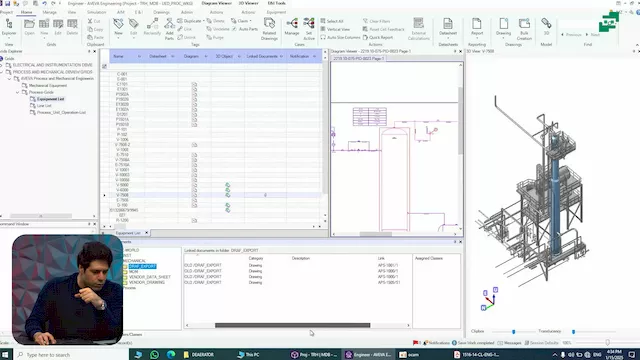Image resolution: width=640 pixels, height=360 pixels.
Task: Launch Bulk Creation for drawings
Action: click(524, 29)
